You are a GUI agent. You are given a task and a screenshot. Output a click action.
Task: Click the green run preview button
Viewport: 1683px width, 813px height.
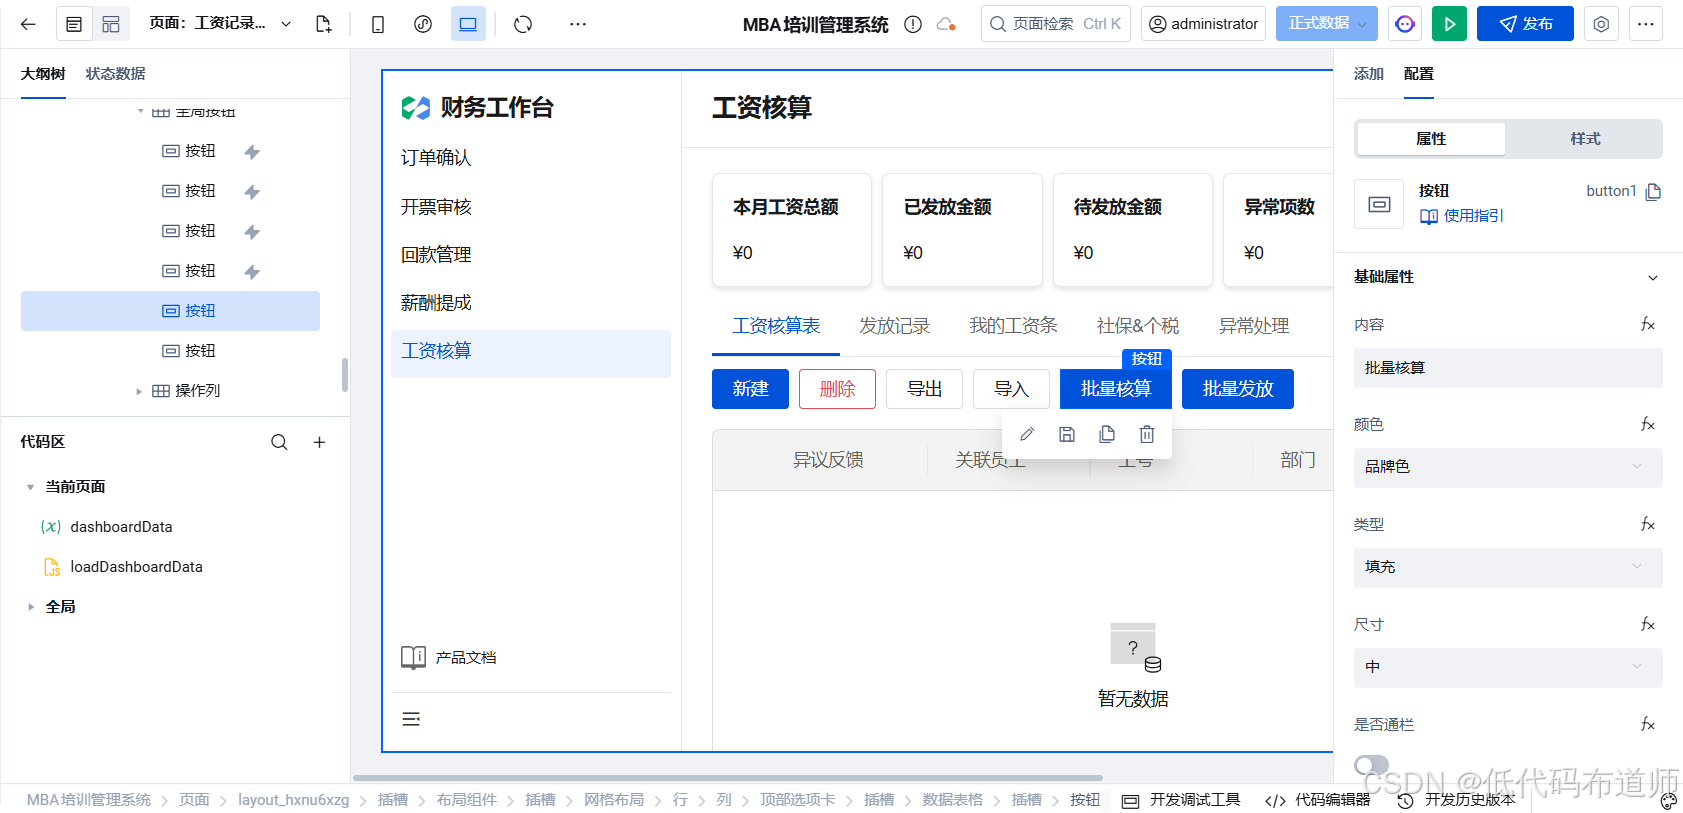(1449, 24)
